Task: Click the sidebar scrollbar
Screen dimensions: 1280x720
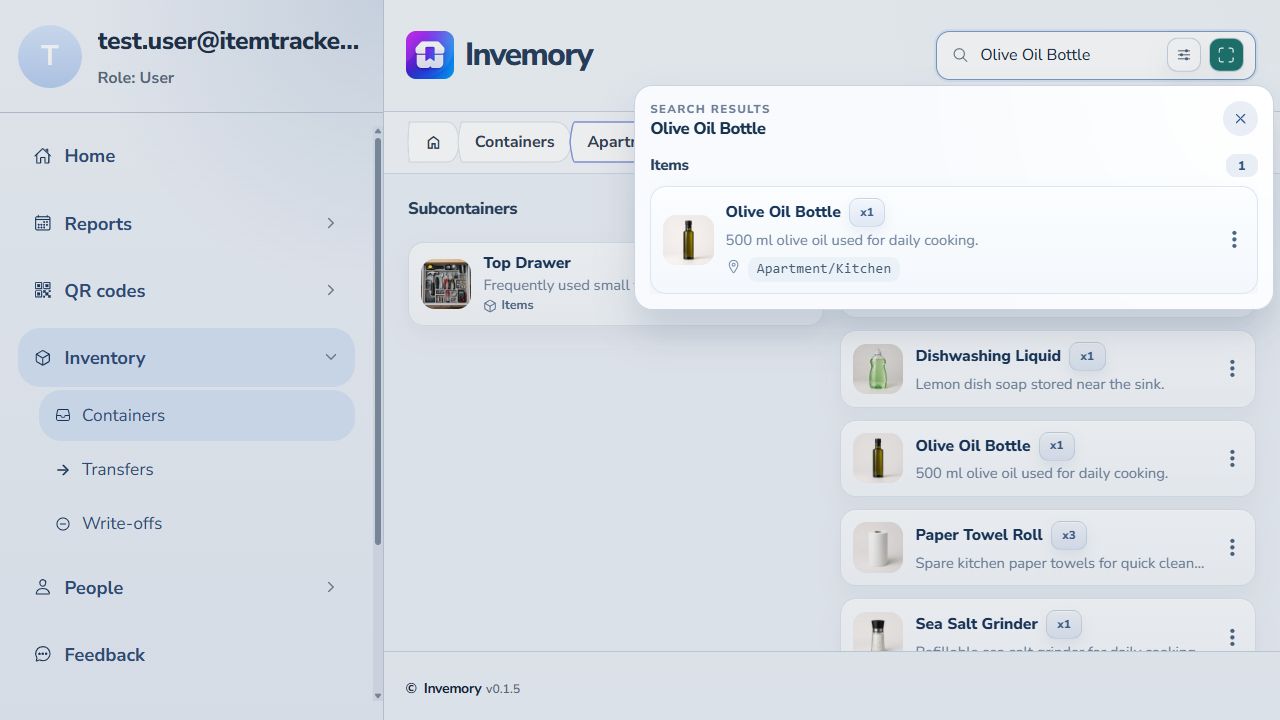Action: click(x=377, y=340)
